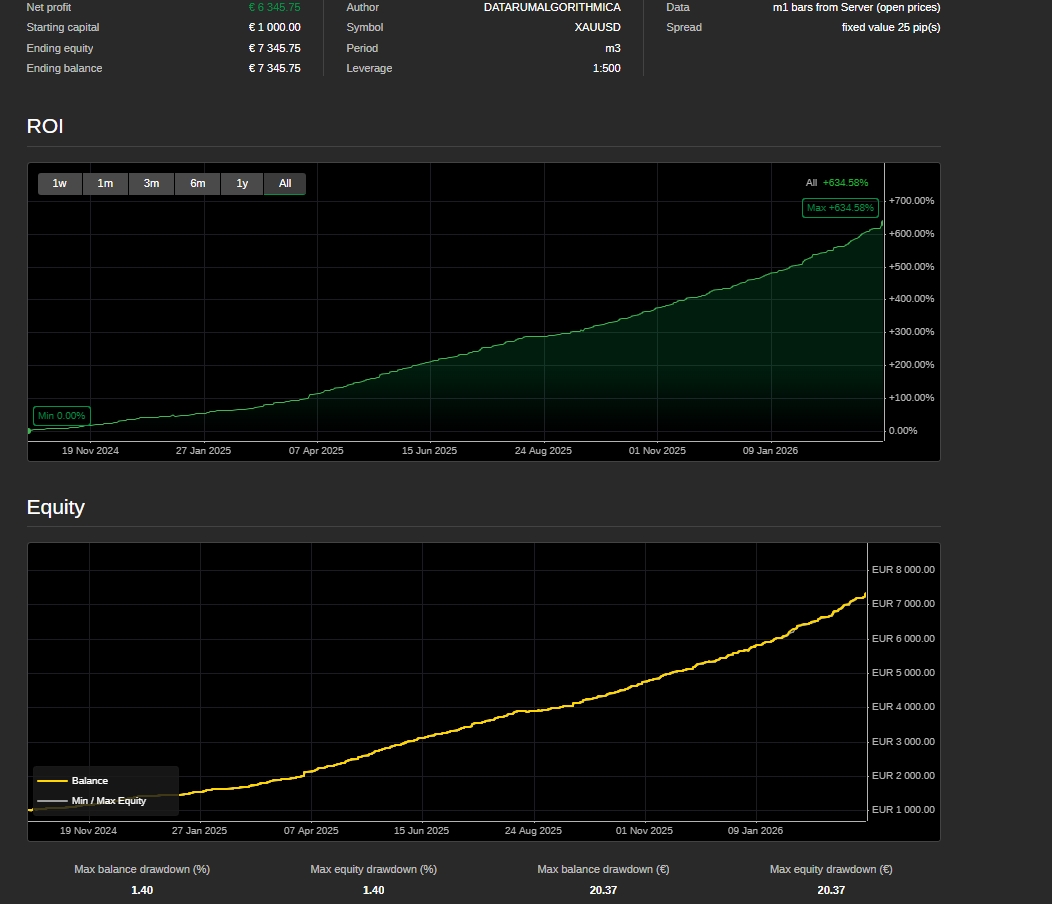The image size is (1052, 904).
Task: Click 01 Nov 2025 on the Equity axis
Action: point(644,831)
